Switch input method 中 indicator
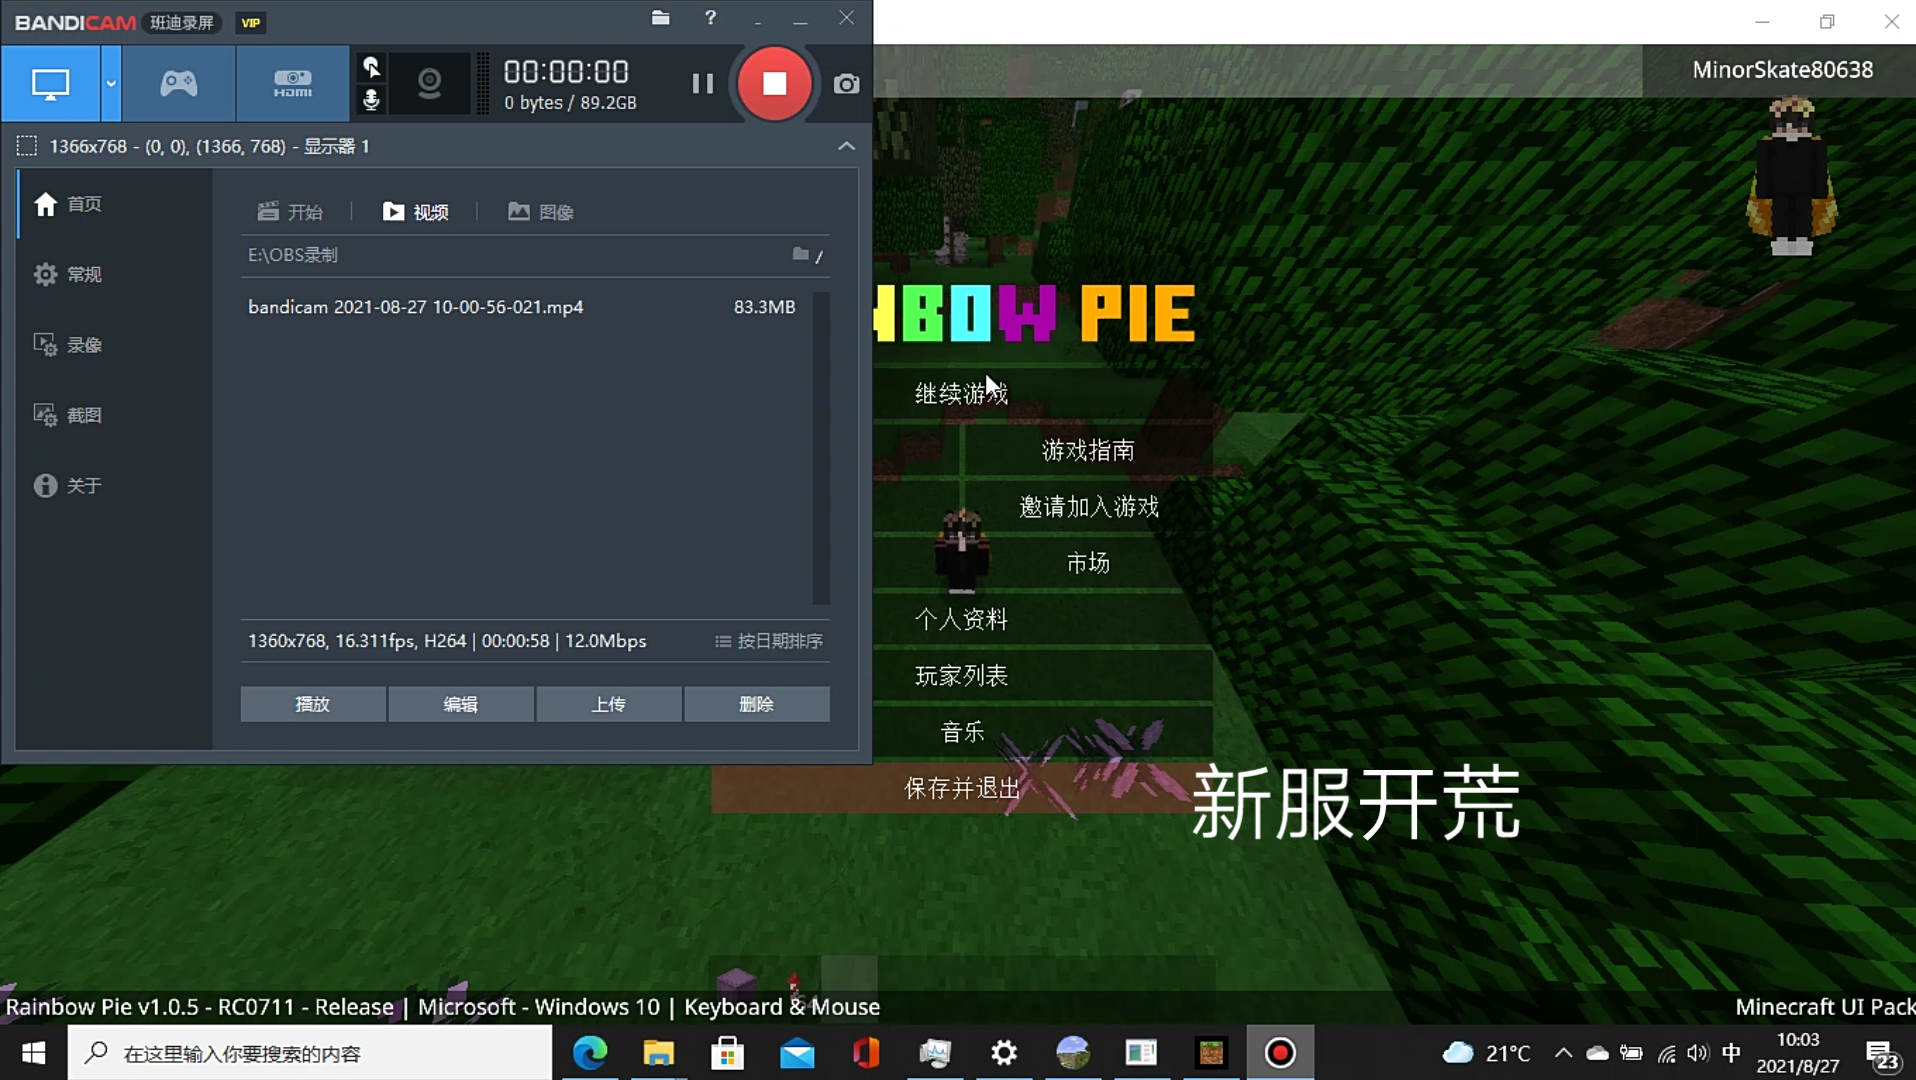 pyautogui.click(x=1732, y=1053)
